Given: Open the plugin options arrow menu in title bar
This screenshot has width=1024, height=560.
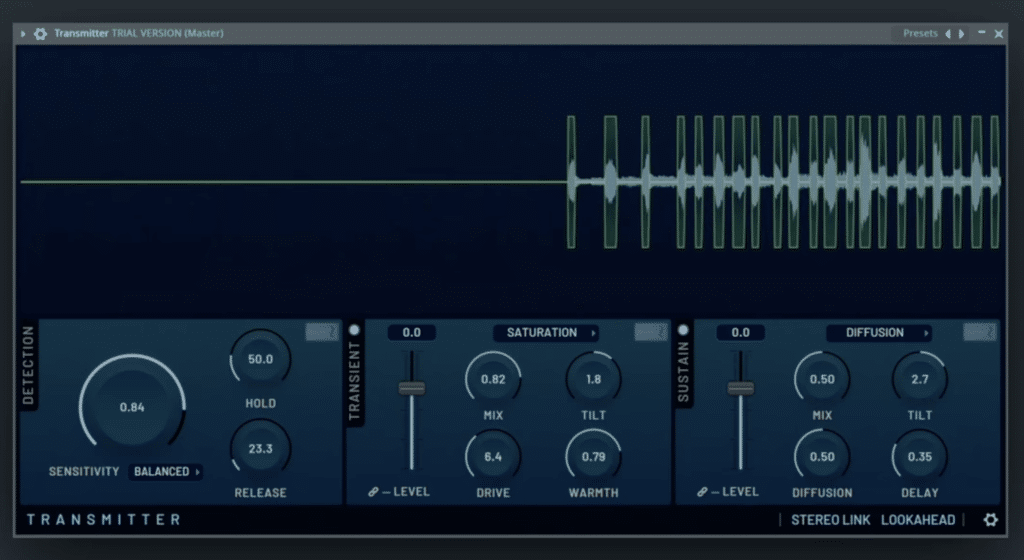Looking at the screenshot, I should 23,33.
